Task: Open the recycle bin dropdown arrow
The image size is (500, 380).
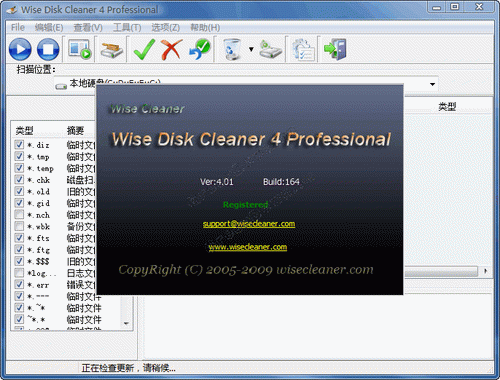Action: tap(251, 49)
